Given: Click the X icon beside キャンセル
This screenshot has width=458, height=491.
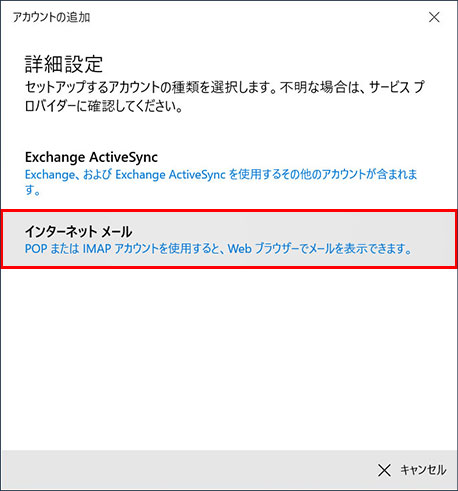Looking at the screenshot, I should [x=384, y=470].
